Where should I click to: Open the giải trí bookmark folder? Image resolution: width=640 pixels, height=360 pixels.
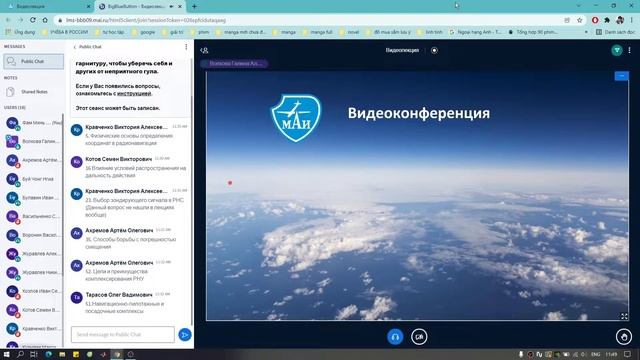[173, 32]
